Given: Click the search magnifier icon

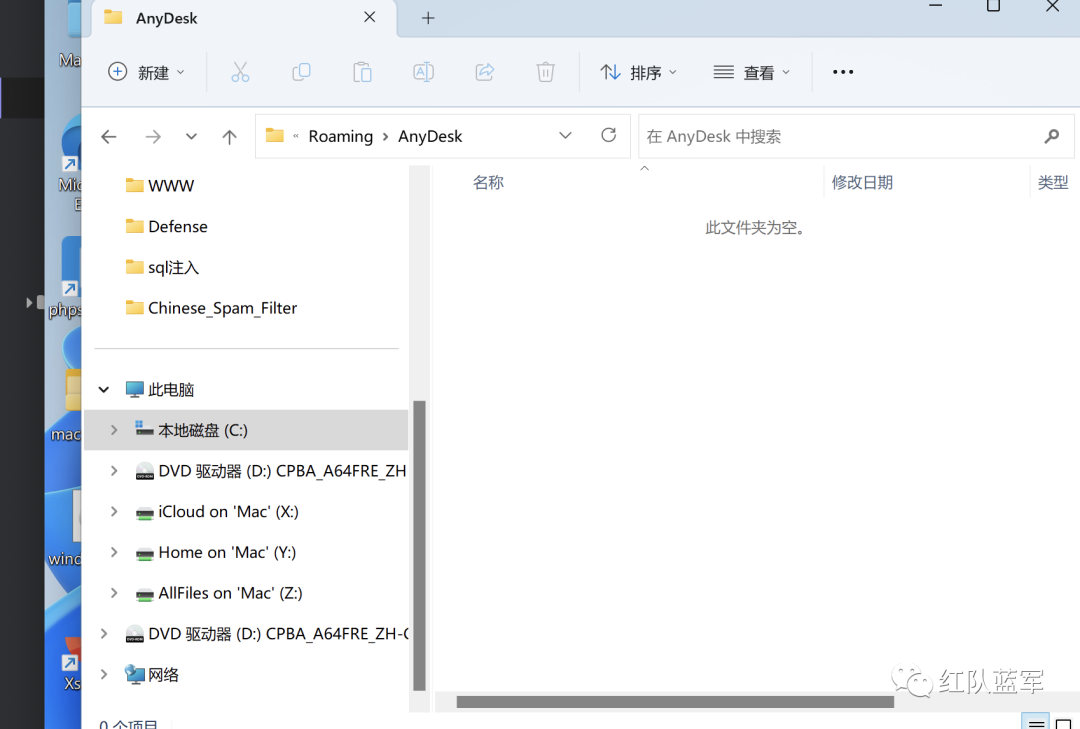Looking at the screenshot, I should click(x=1052, y=136).
